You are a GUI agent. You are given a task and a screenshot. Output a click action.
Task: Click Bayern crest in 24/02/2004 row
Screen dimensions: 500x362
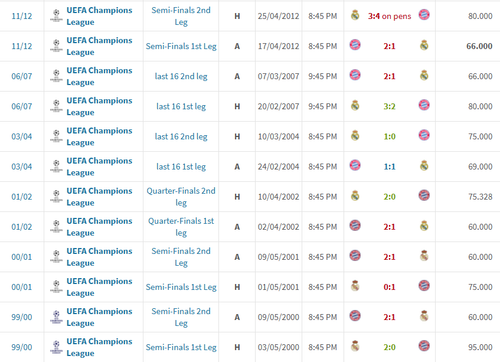pyautogui.click(x=355, y=166)
